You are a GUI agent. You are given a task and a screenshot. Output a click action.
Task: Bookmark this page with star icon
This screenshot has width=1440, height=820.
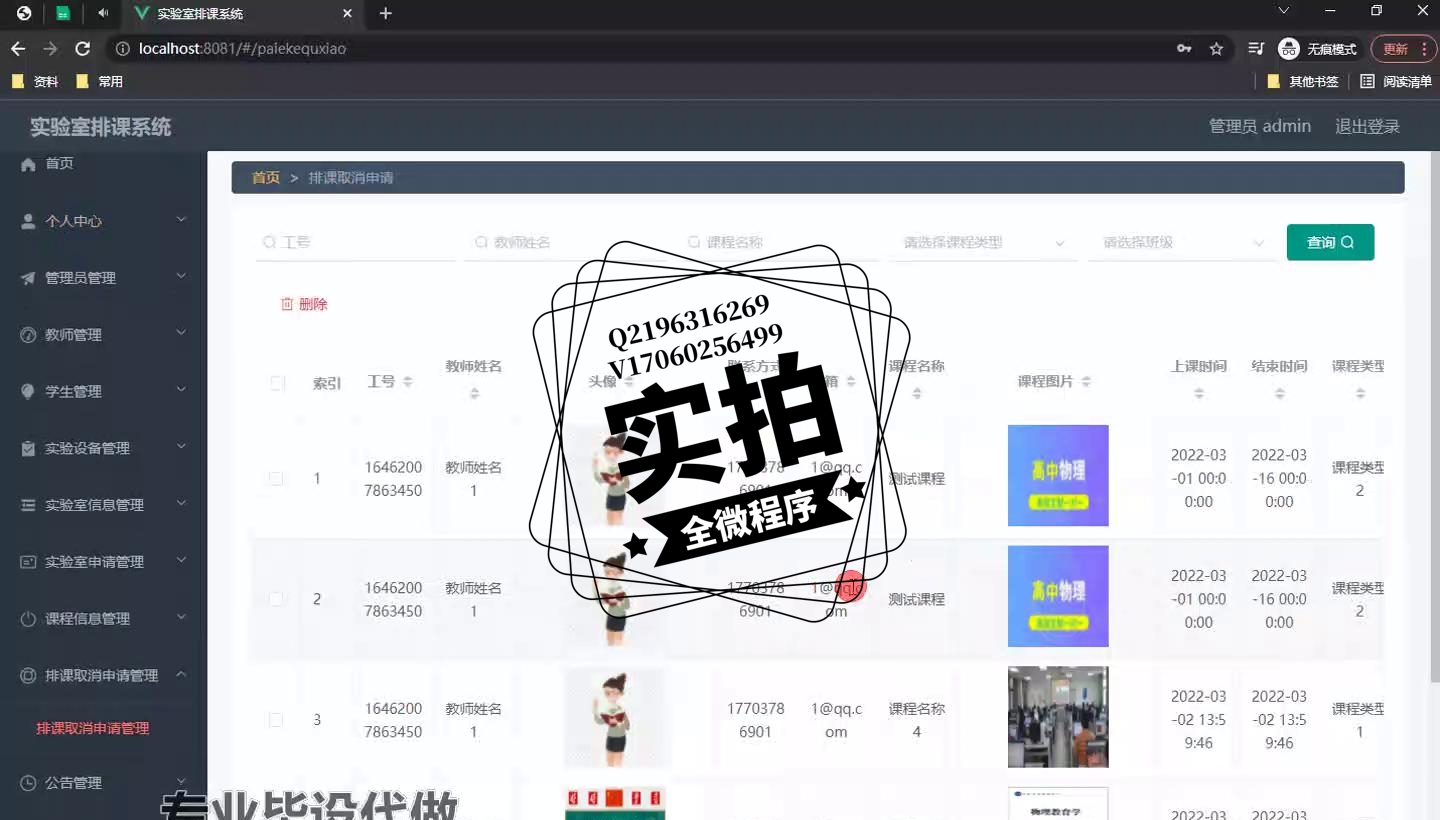[1216, 48]
